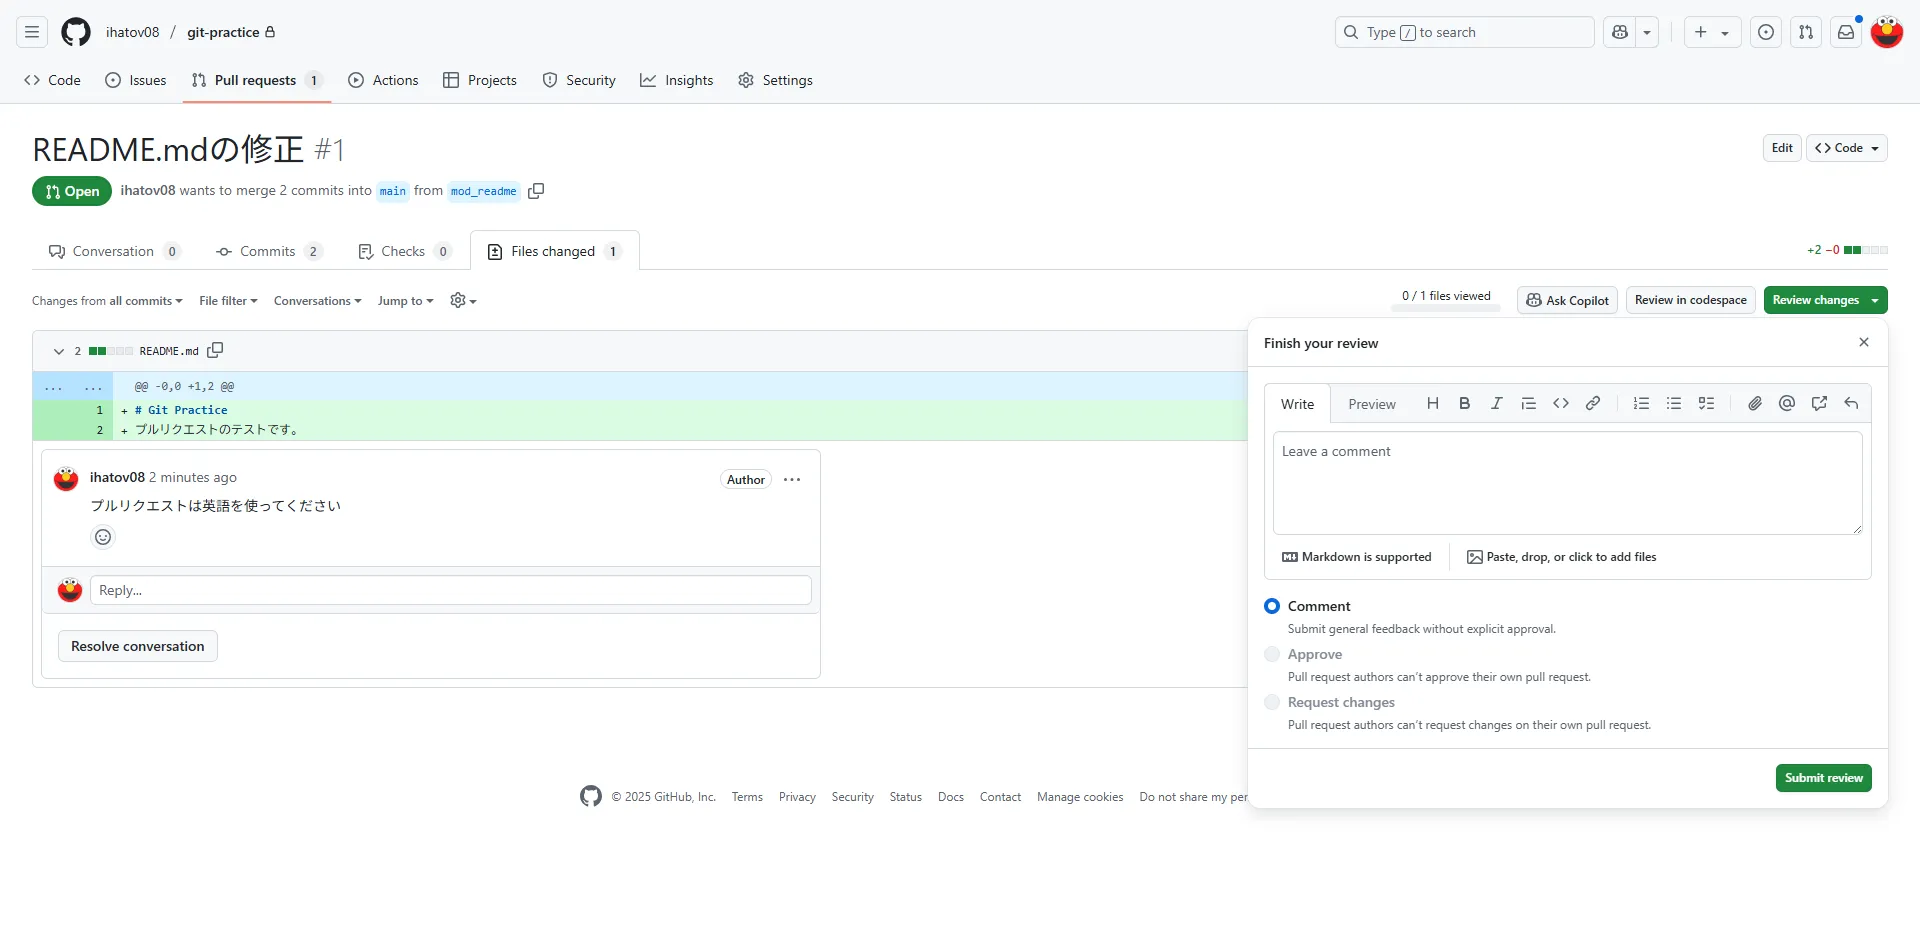The width and height of the screenshot is (1920, 945).
Task: Focus the Reply input field
Action: click(x=451, y=590)
